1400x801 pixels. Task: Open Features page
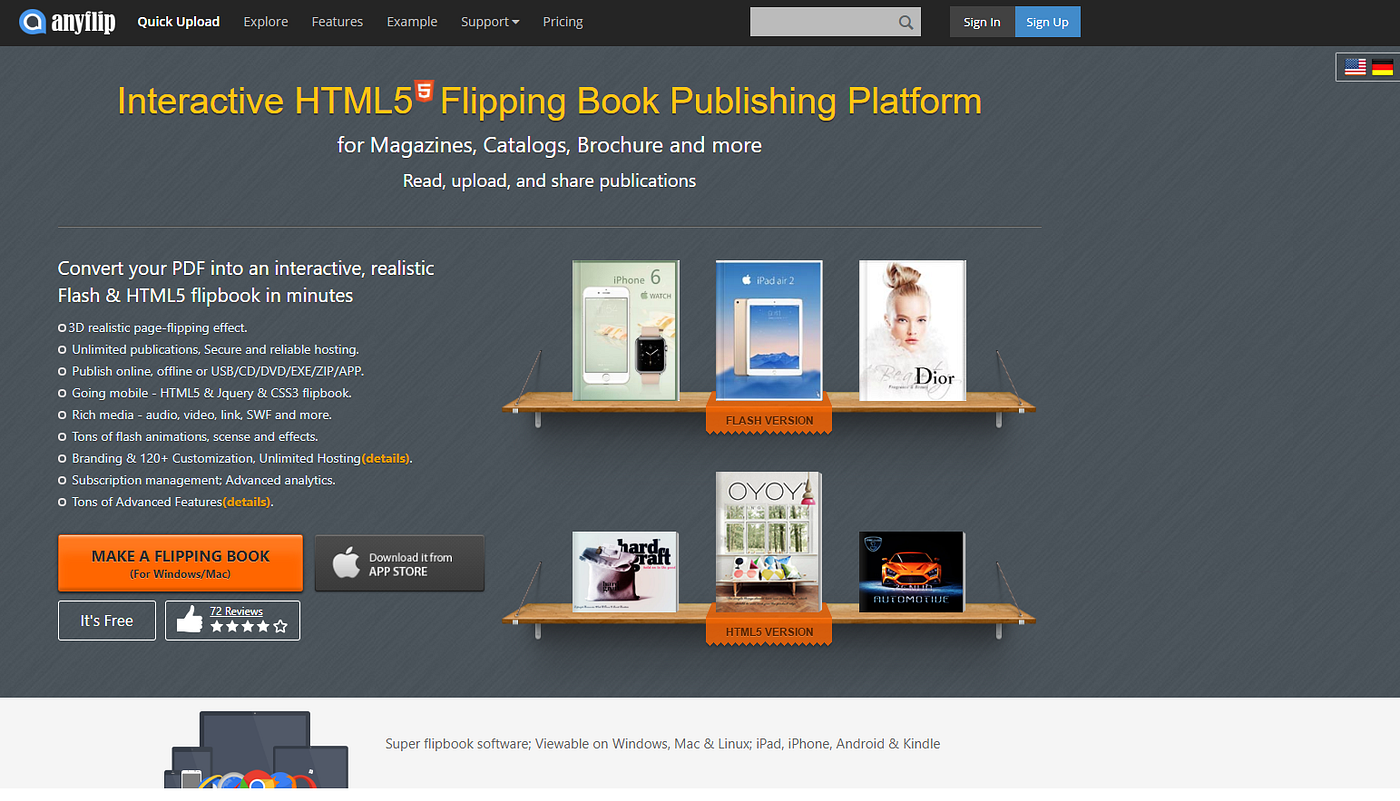(x=337, y=22)
